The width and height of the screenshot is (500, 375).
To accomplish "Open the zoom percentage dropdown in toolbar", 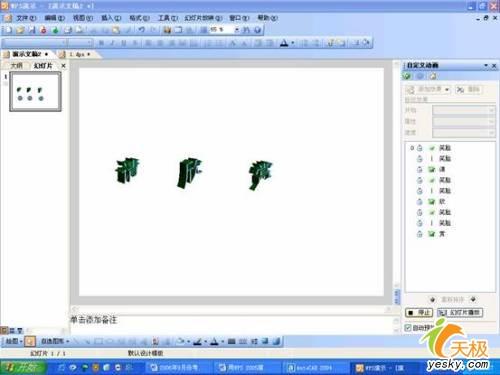I will coord(237,30).
